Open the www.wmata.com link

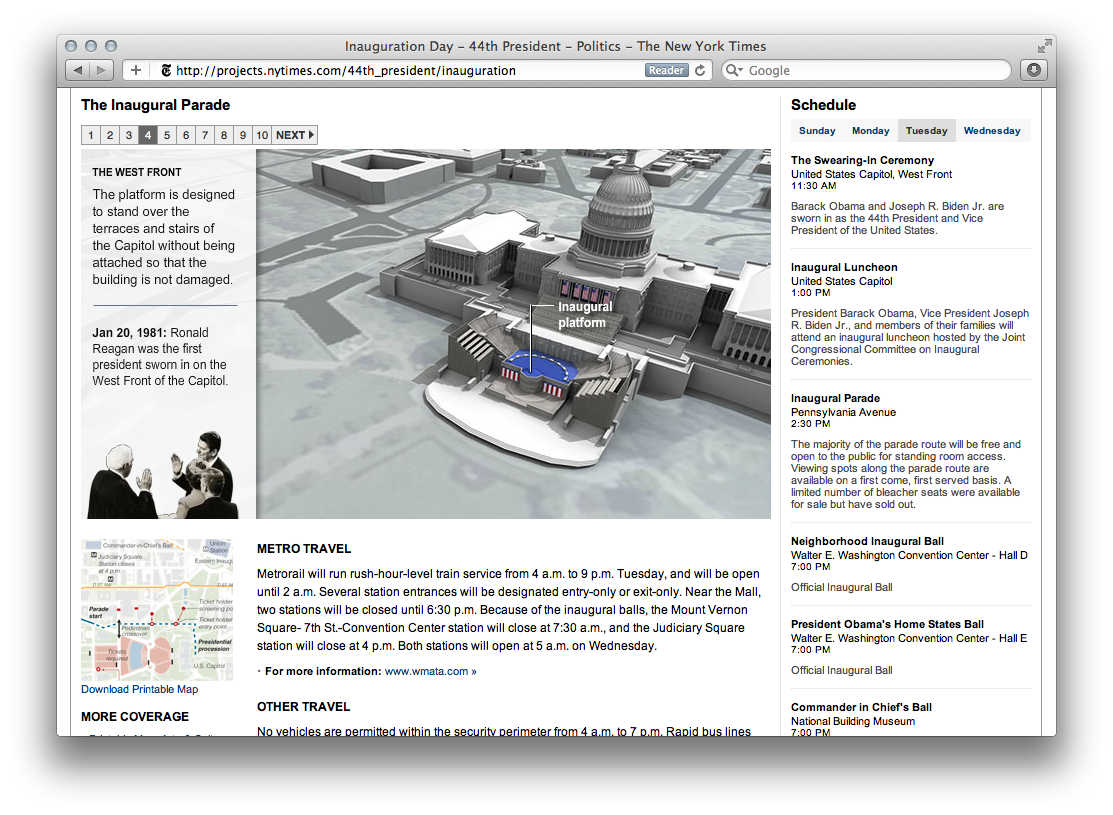(428, 672)
